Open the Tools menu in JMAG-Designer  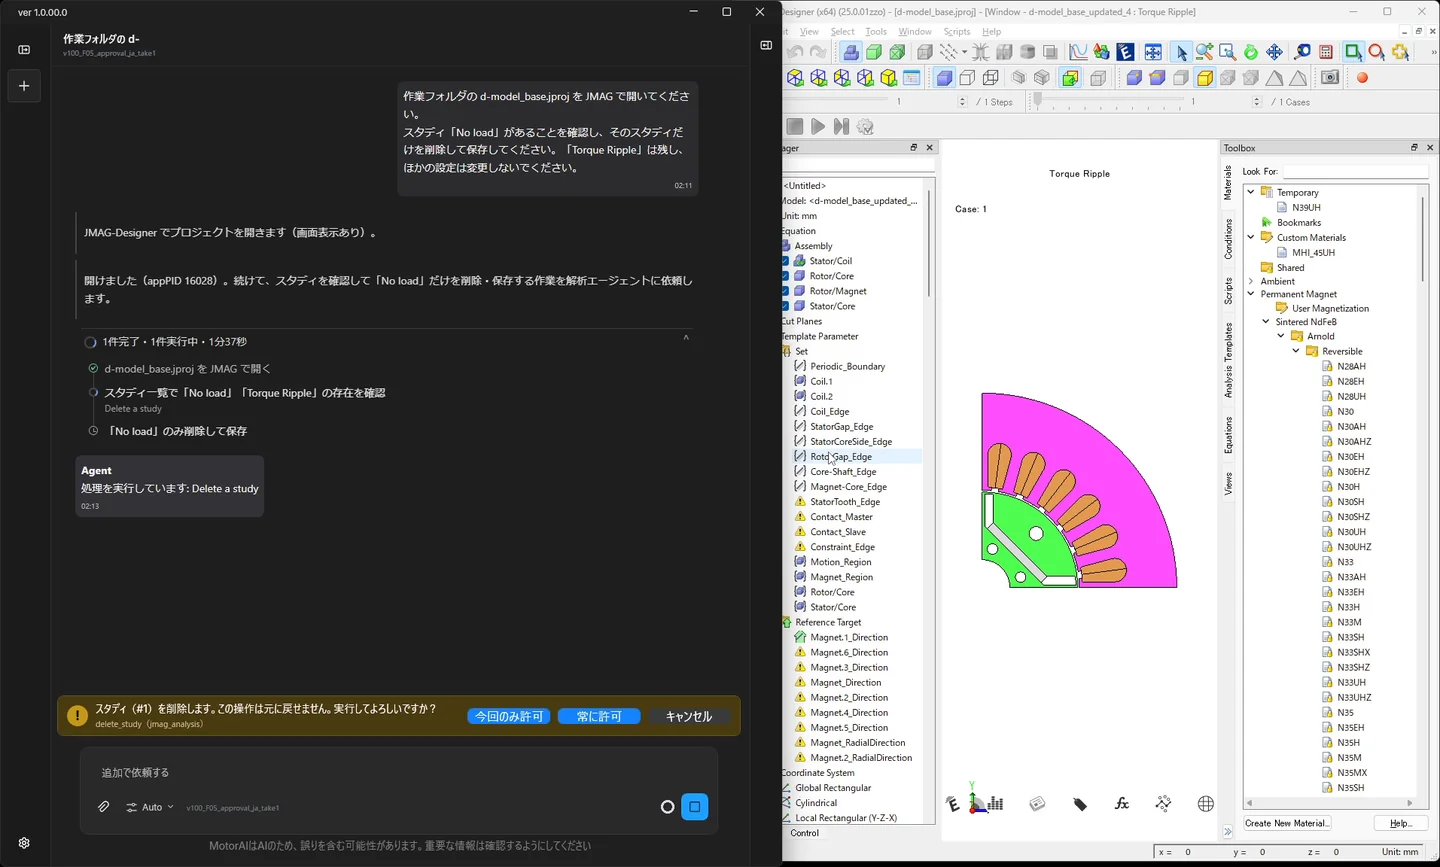click(876, 32)
